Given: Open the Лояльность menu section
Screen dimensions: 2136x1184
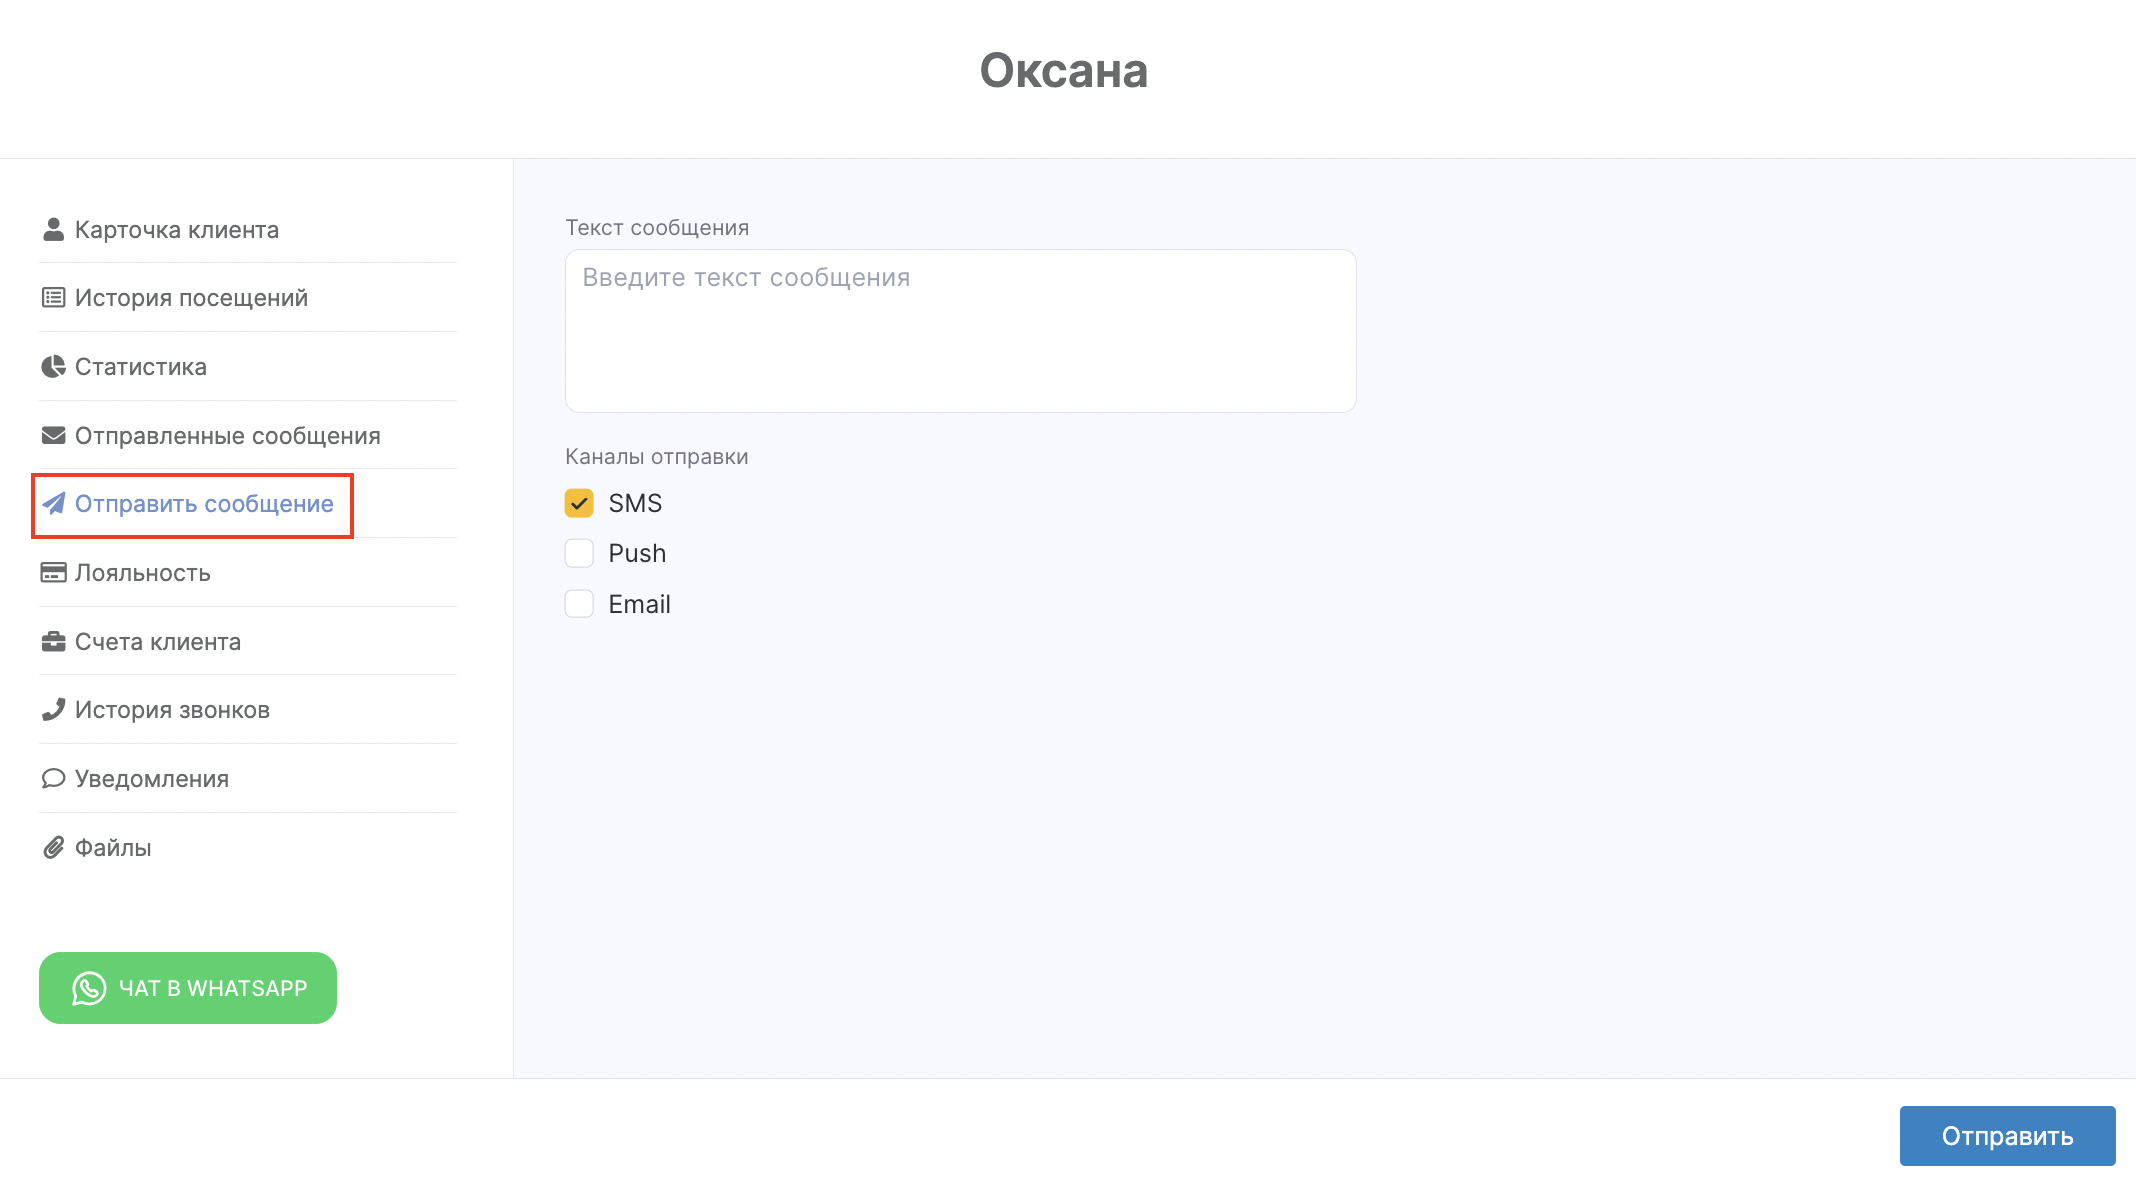Looking at the screenshot, I should click(143, 573).
